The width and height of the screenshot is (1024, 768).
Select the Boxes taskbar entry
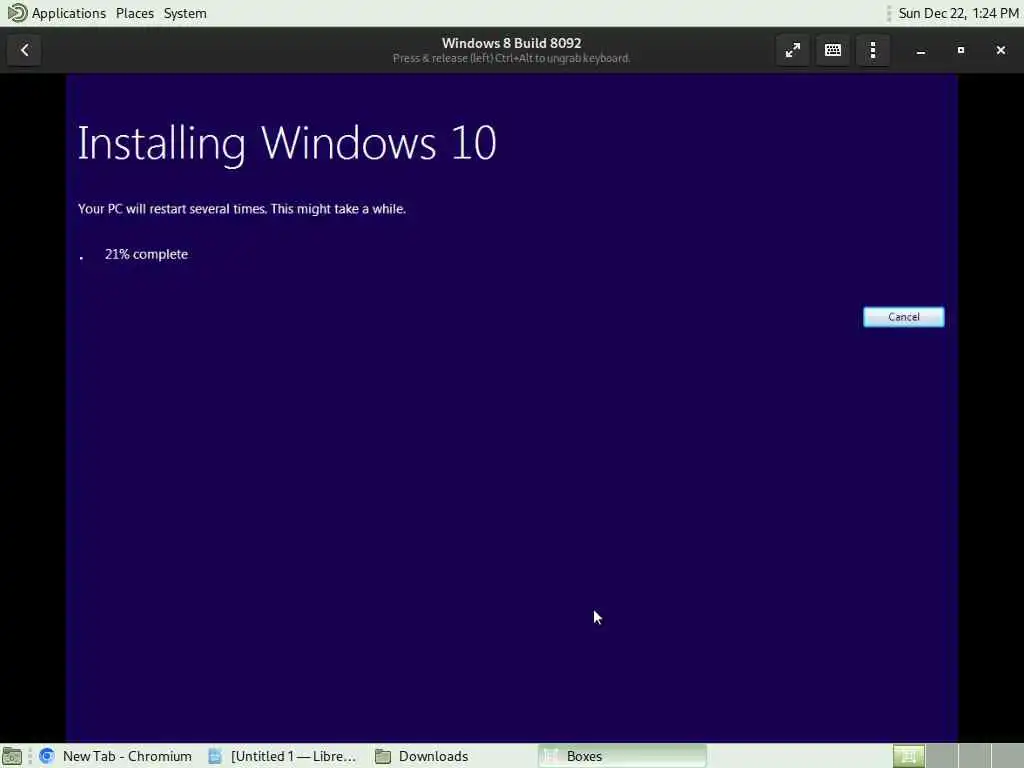click(x=622, y=756)
